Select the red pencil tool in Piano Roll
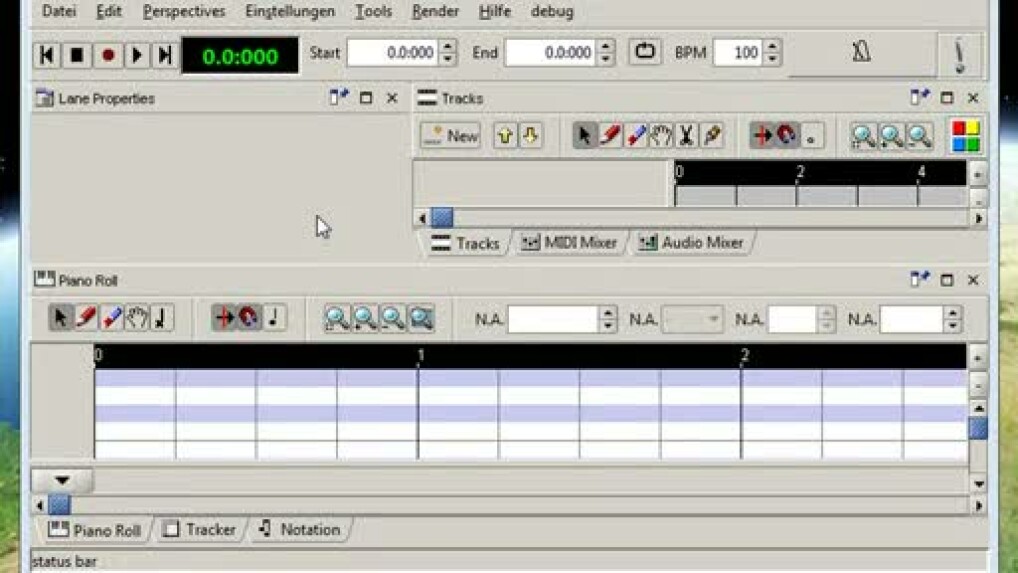 click(x=86, y=318)
